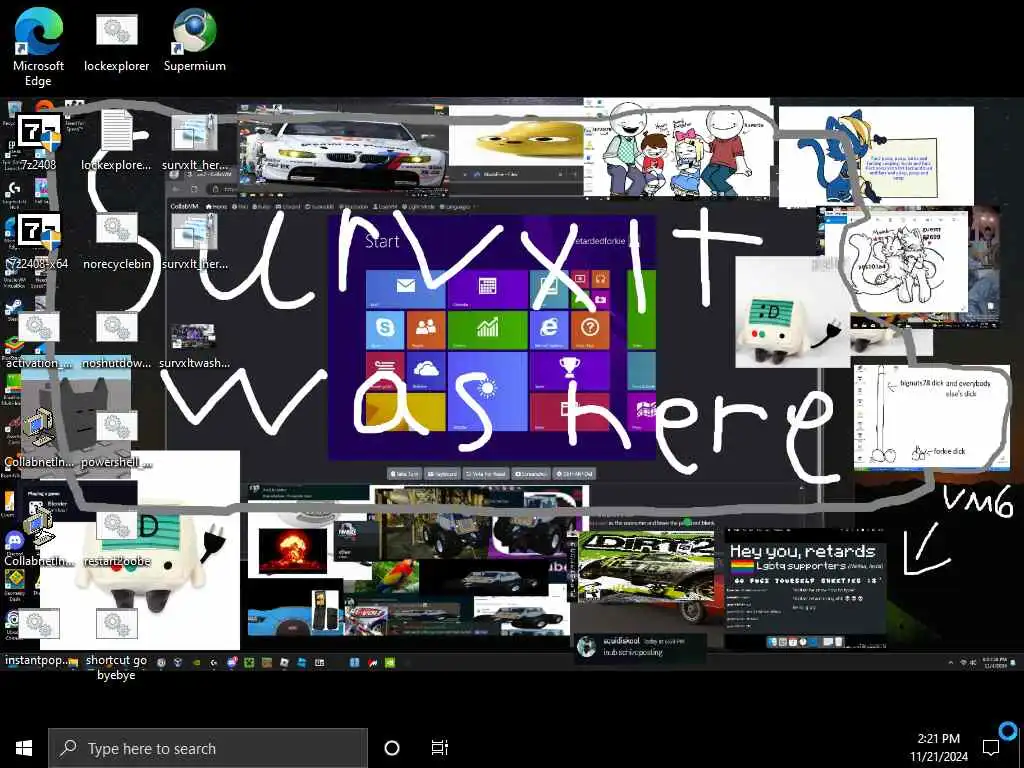
Task: Select the shortcut go byebye icon
Action: tap(116, 644)
